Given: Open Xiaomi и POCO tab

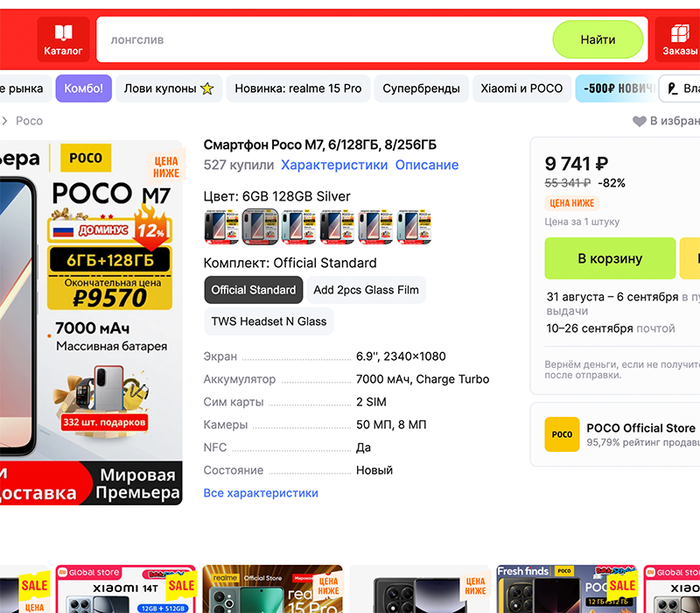Looking at the screenshot, I should point(521,88).
